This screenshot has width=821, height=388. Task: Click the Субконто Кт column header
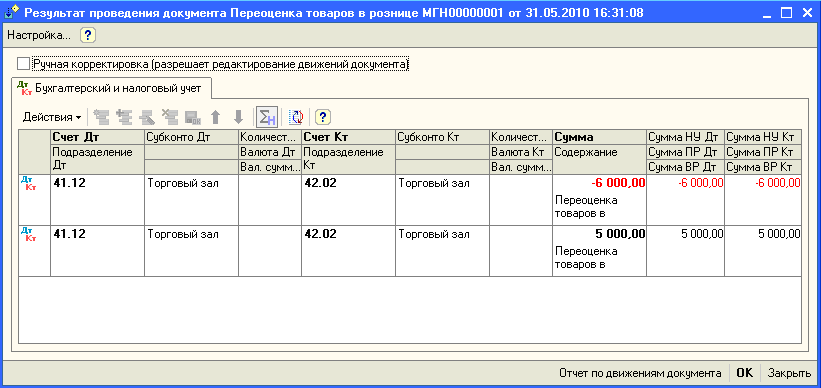coord(442,137)
